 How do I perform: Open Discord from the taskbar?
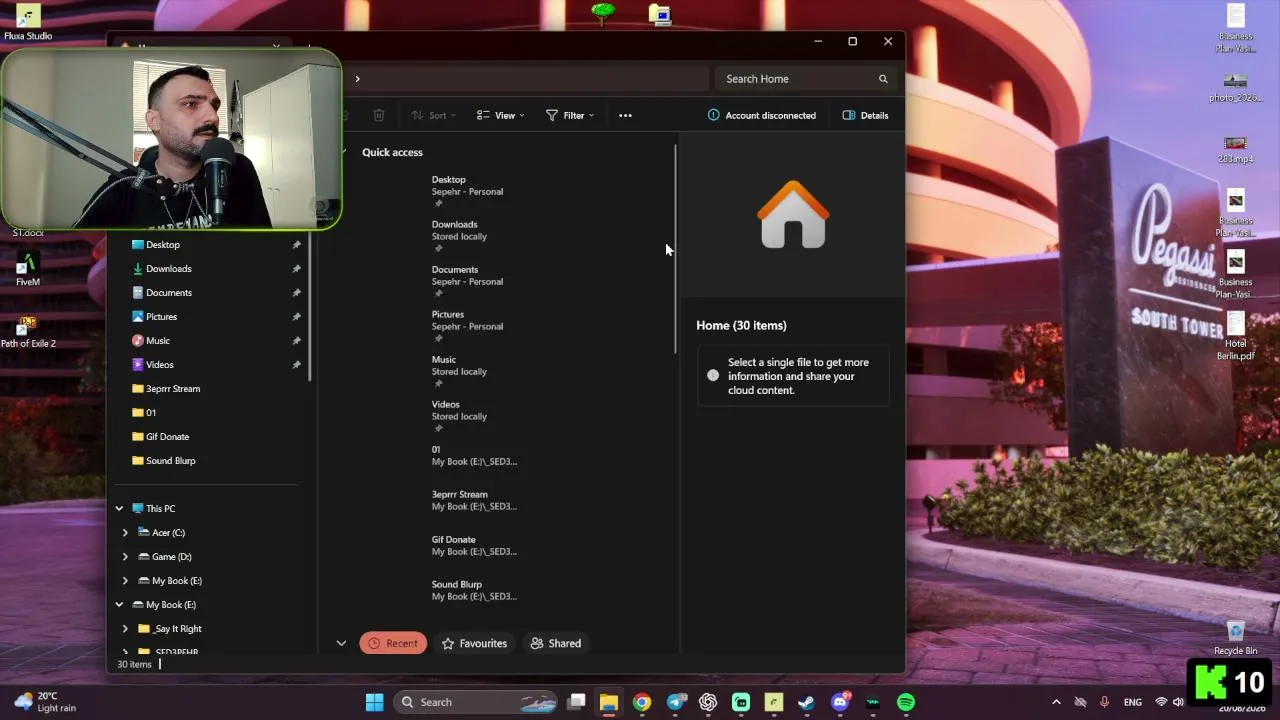[x=840, y=702]
